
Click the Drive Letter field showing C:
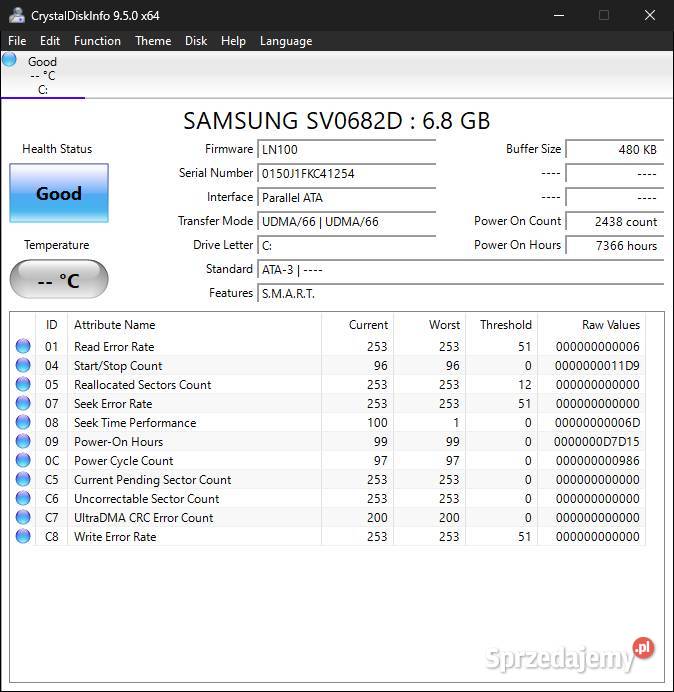[346, 245]
